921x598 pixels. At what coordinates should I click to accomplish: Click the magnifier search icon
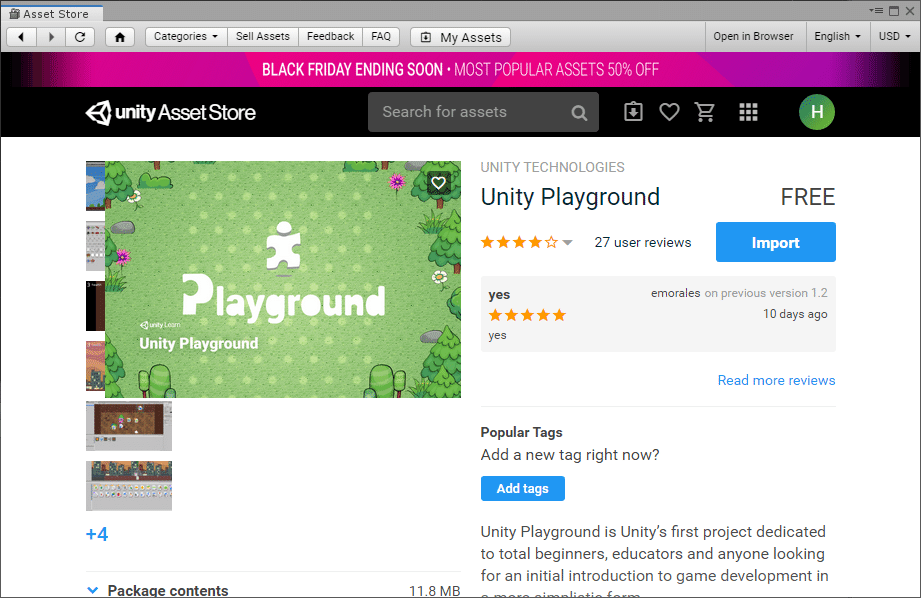[x=579, y=113]
